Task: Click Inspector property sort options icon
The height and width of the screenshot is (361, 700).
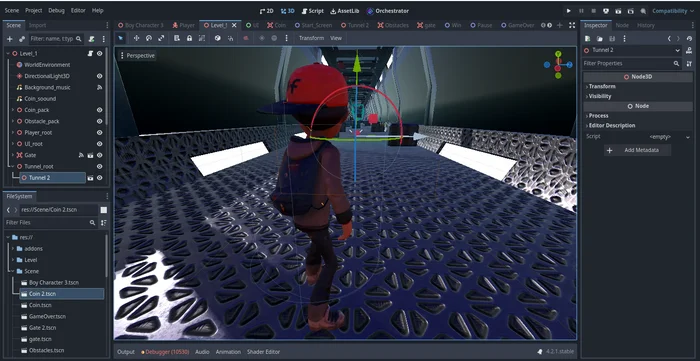Action: (x=689, y=64)
